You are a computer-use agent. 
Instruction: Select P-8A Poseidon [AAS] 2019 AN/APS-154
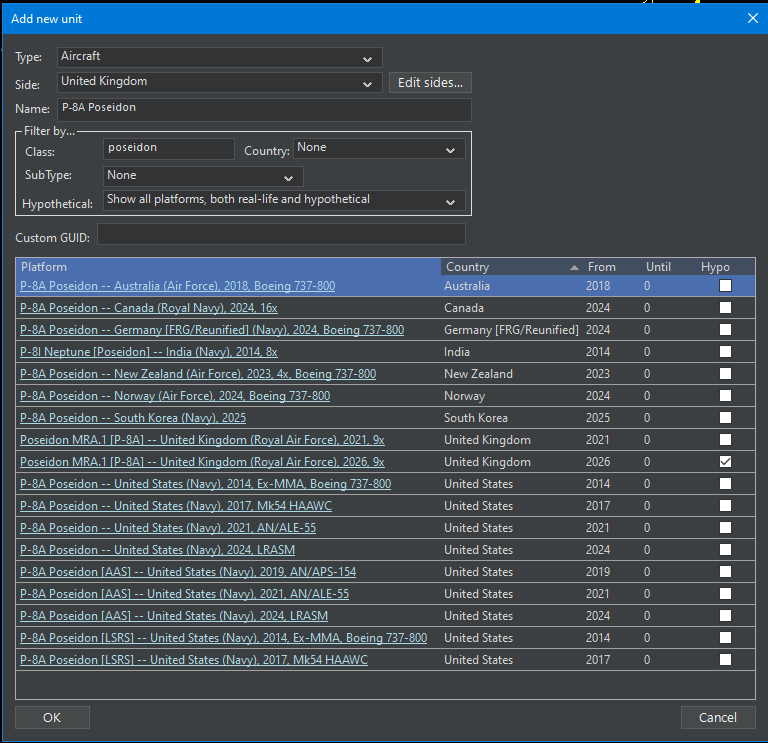tap(188, 572)
